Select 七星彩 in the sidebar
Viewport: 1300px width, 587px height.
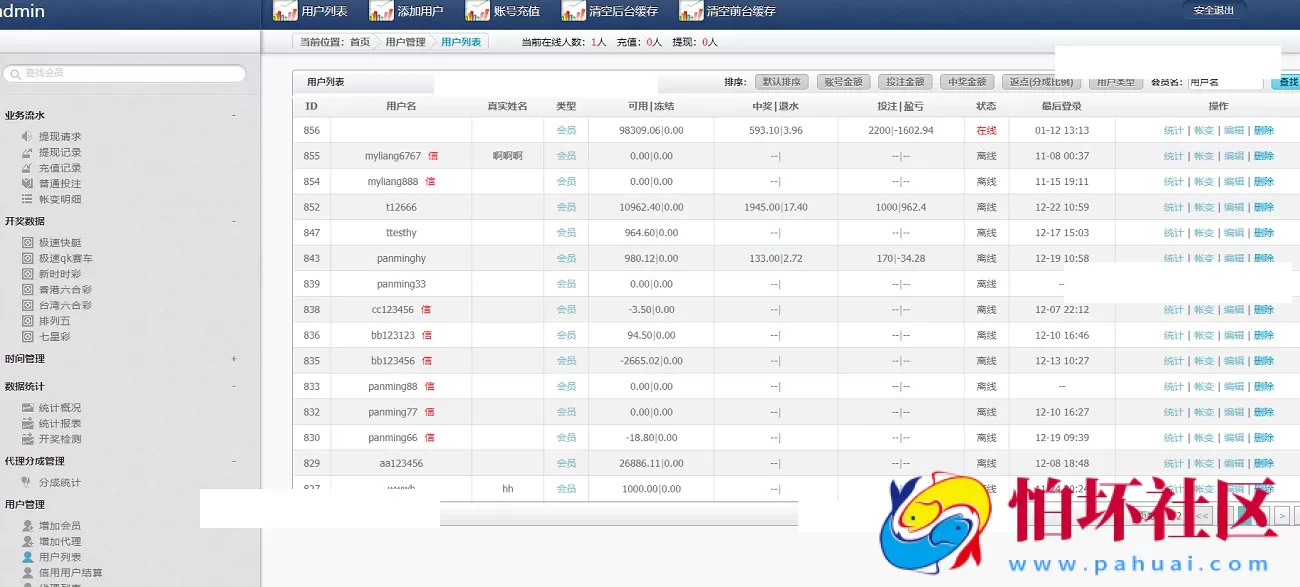60,337
